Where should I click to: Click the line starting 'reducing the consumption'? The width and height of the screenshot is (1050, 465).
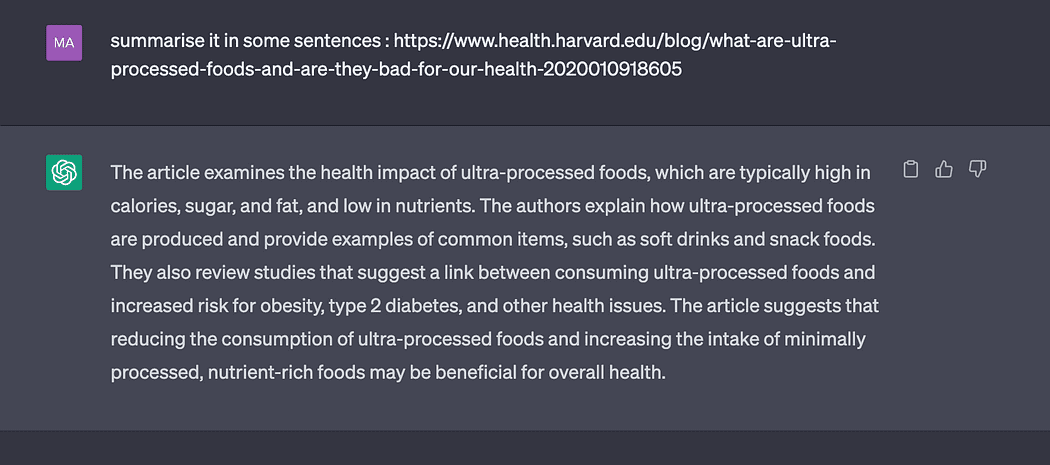pos(488,339)
